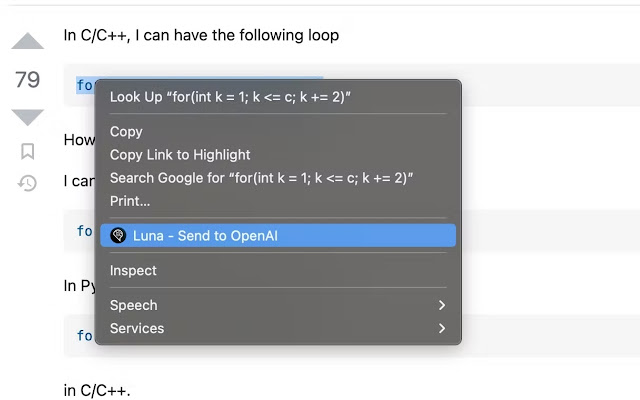Bookmark this question

(27, 151)
